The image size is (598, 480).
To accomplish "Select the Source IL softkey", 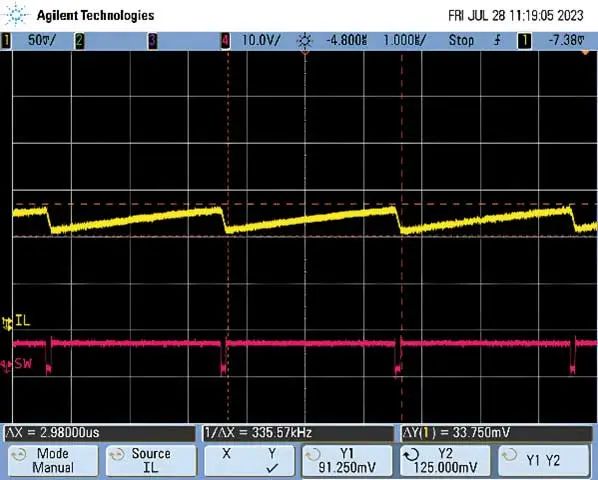I will coord(151,460).
